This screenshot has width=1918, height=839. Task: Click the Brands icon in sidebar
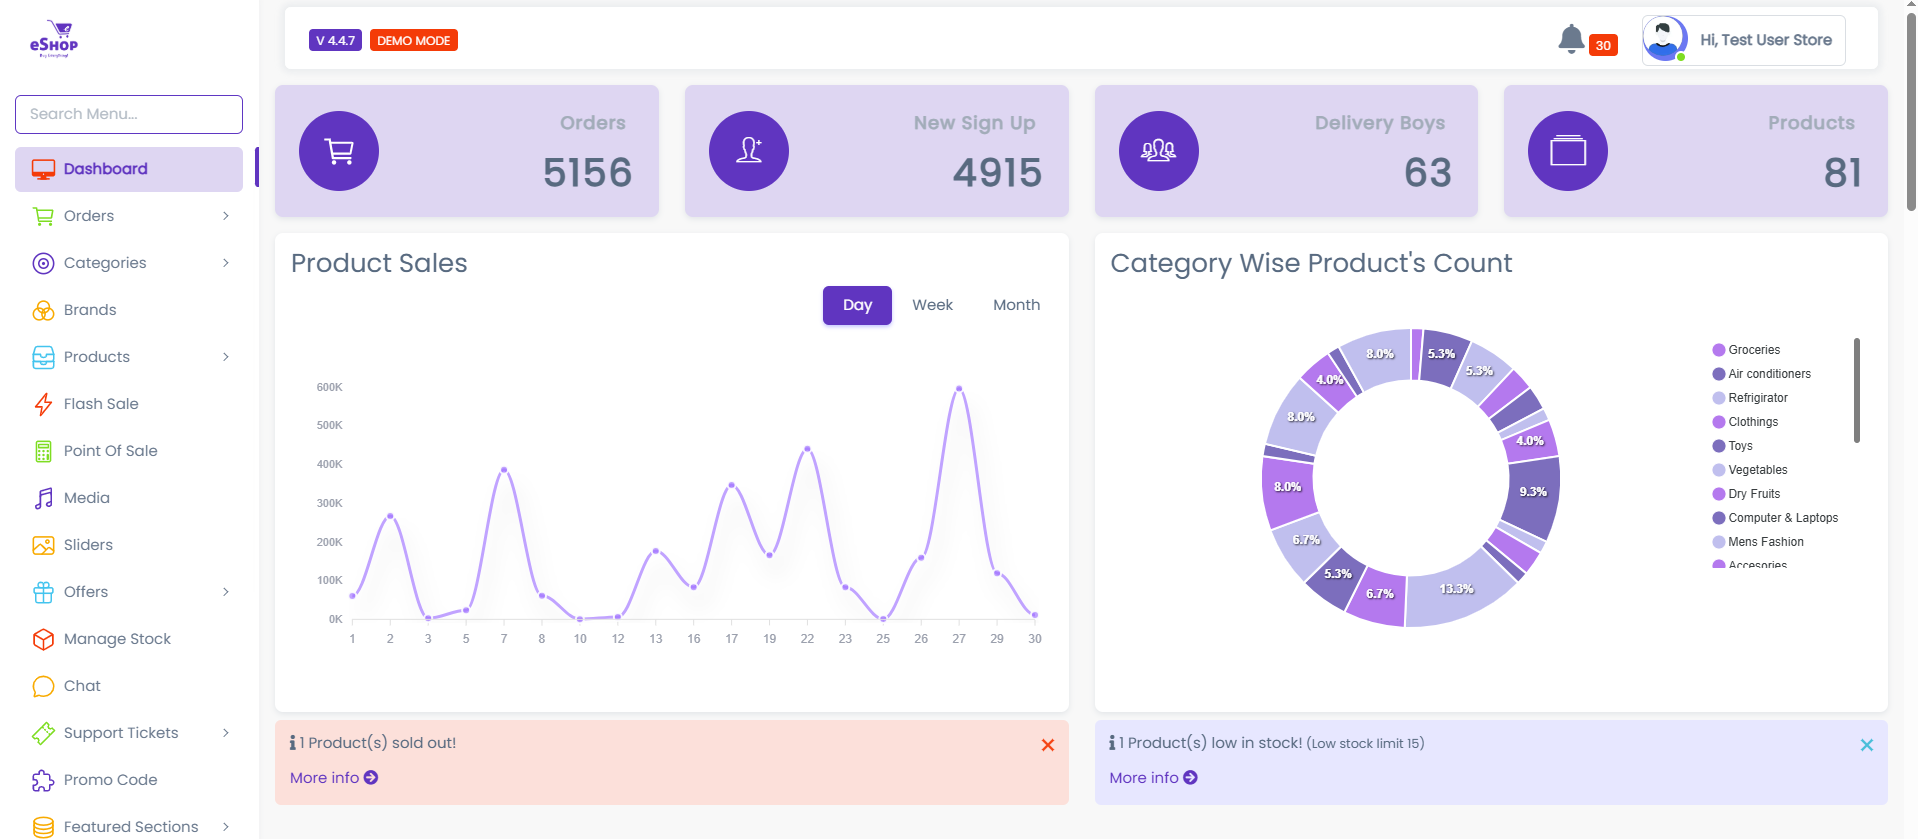point(43,310)
